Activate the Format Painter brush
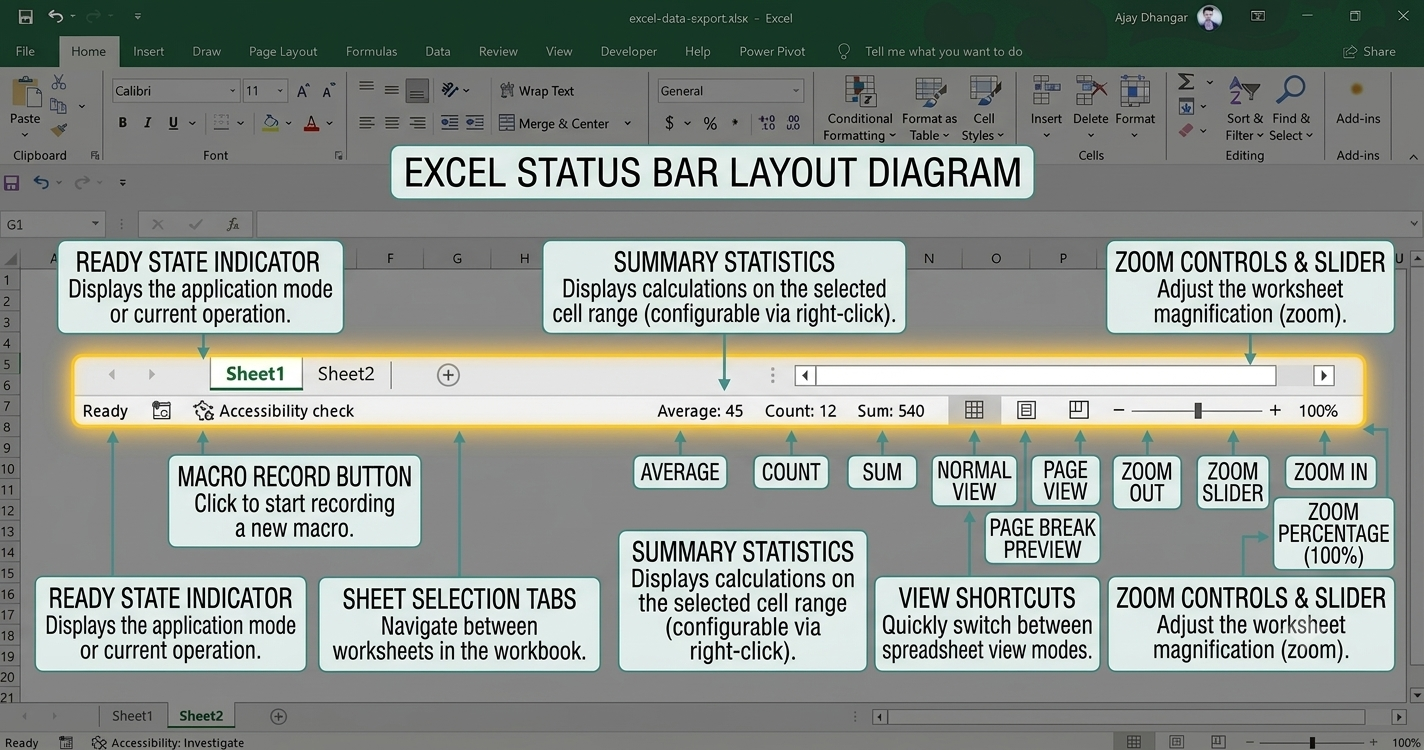Image resolution: width=1424 pixels, height=750 pixels. point(59,128)
